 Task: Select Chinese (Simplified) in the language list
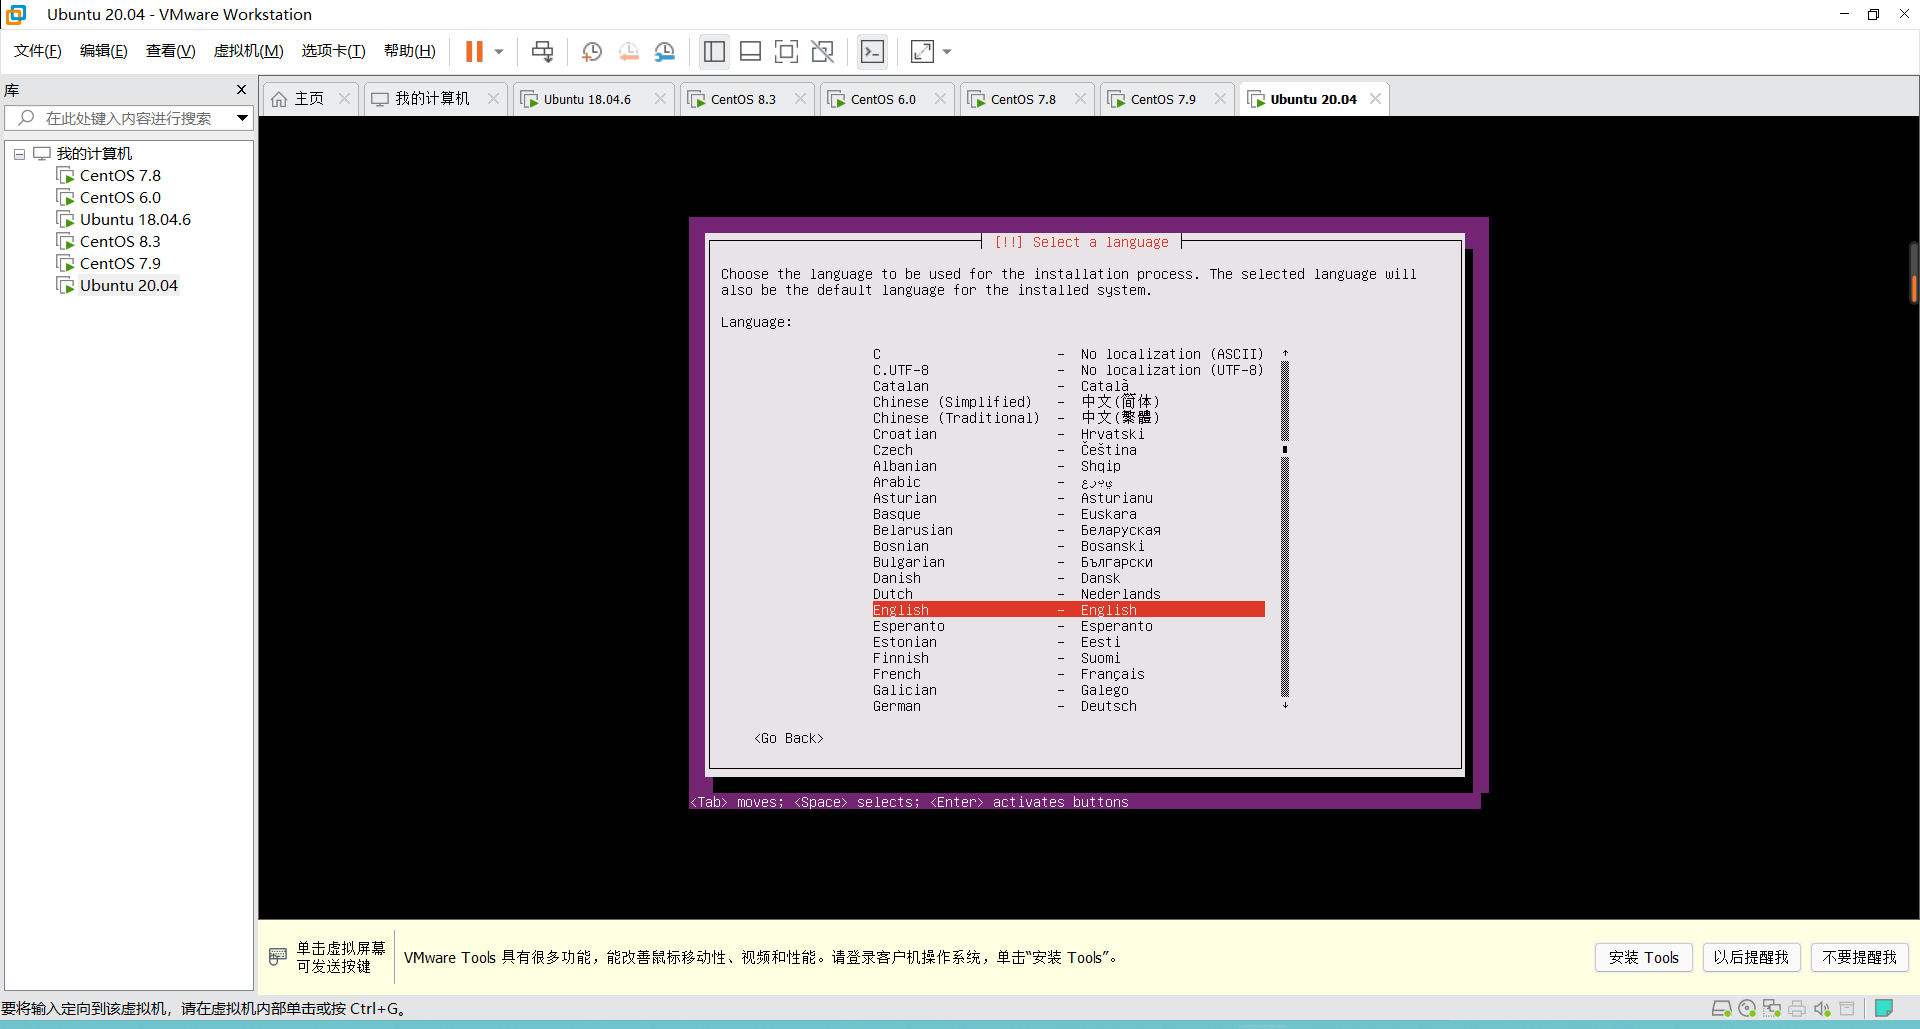point(1068,402)
